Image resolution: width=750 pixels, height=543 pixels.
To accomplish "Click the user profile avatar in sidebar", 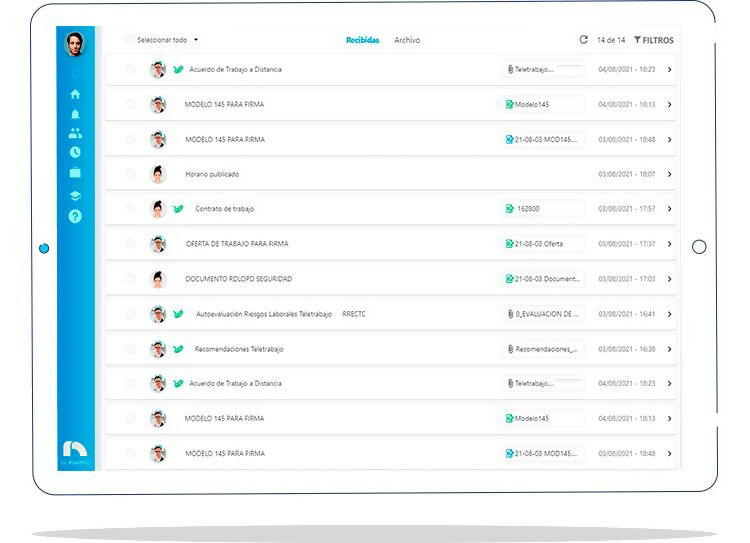I will tap(75, 43).
